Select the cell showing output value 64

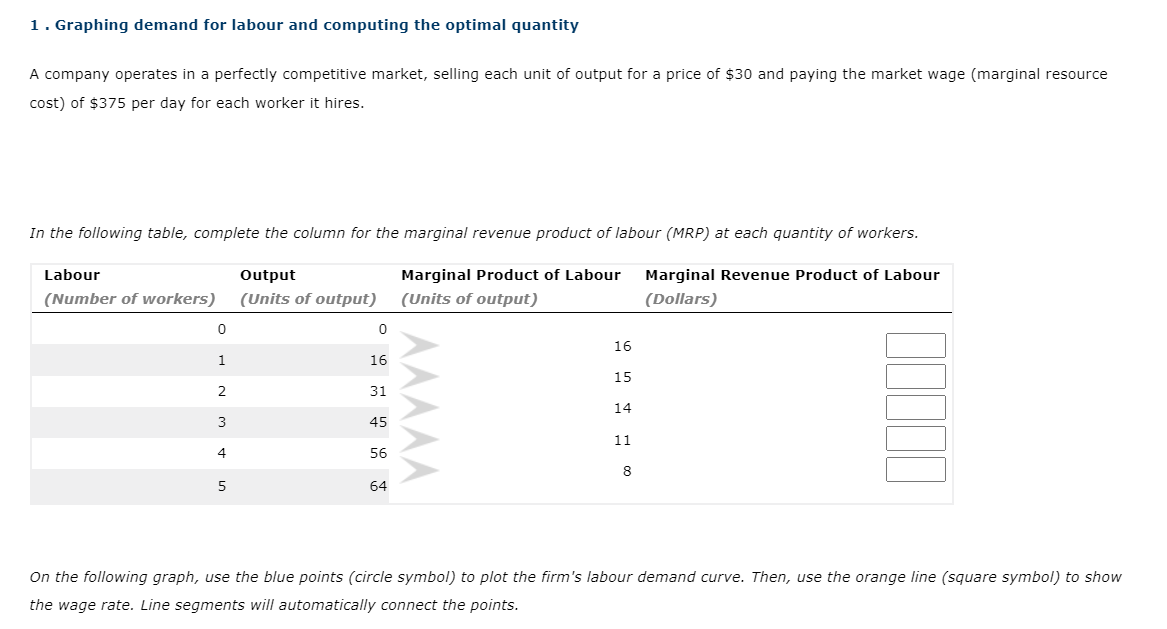[x=378, y=487]
